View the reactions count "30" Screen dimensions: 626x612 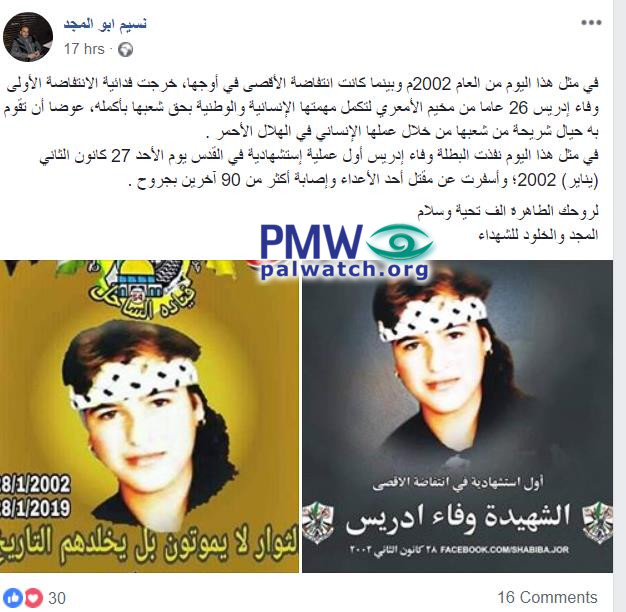point(57,598)
